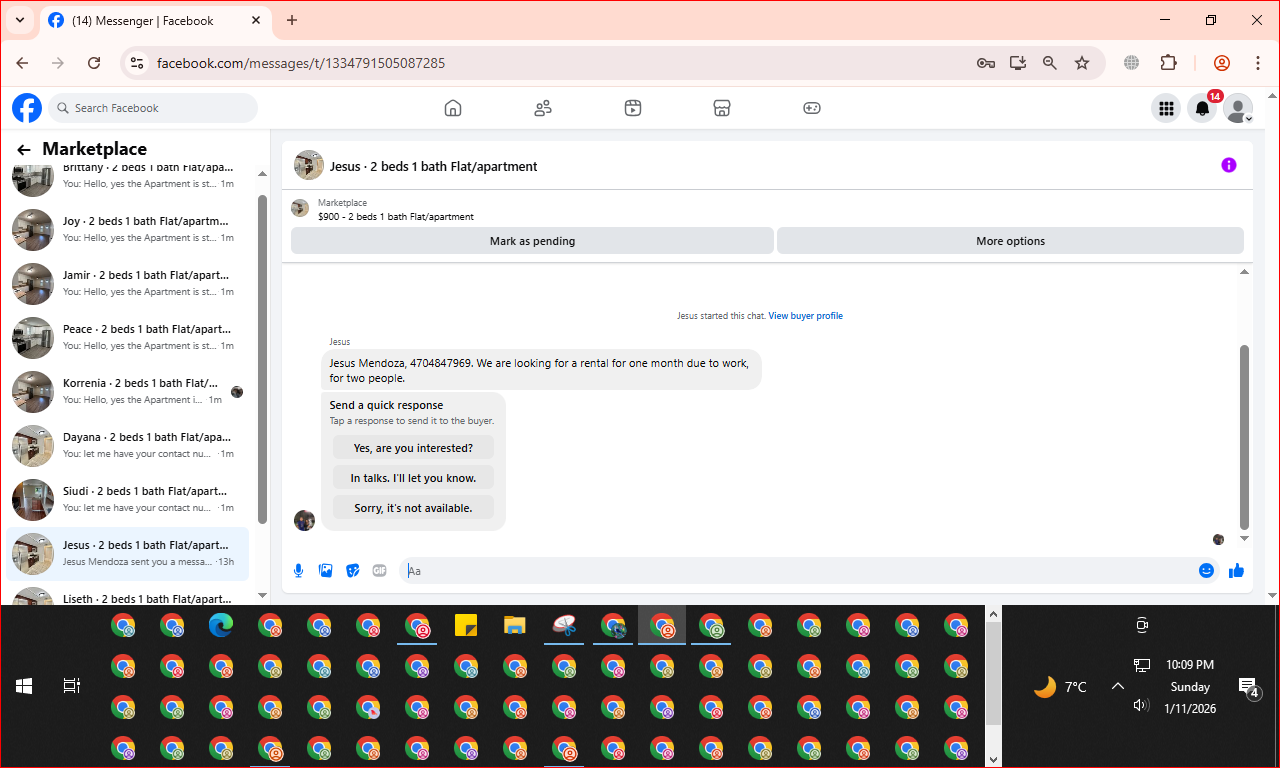
Task: Open Korrenia's apartment conversation
Action: (128, 392)
